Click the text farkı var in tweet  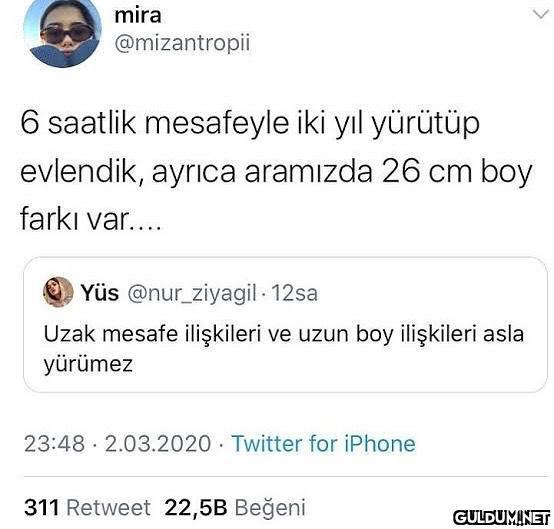click(x=73, y=219)
